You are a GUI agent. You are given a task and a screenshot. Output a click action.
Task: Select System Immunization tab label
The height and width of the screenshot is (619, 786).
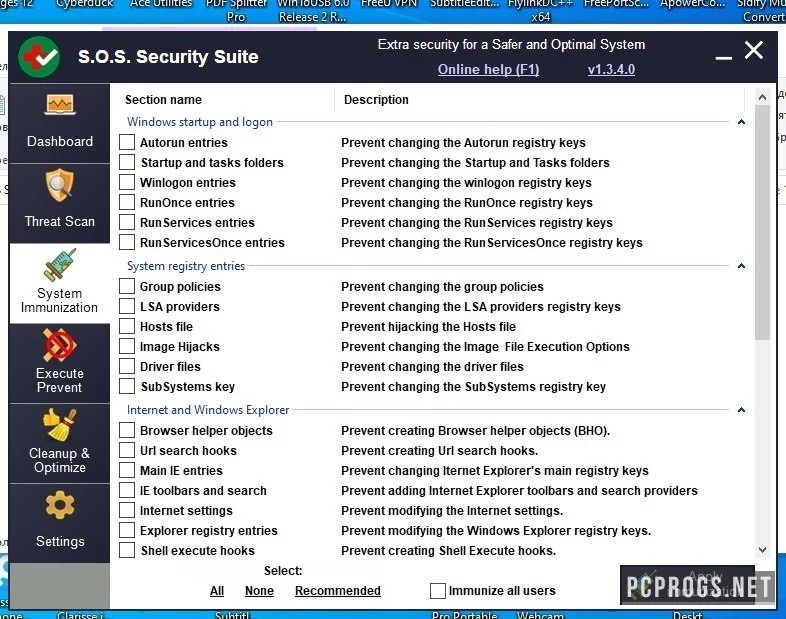60,300
